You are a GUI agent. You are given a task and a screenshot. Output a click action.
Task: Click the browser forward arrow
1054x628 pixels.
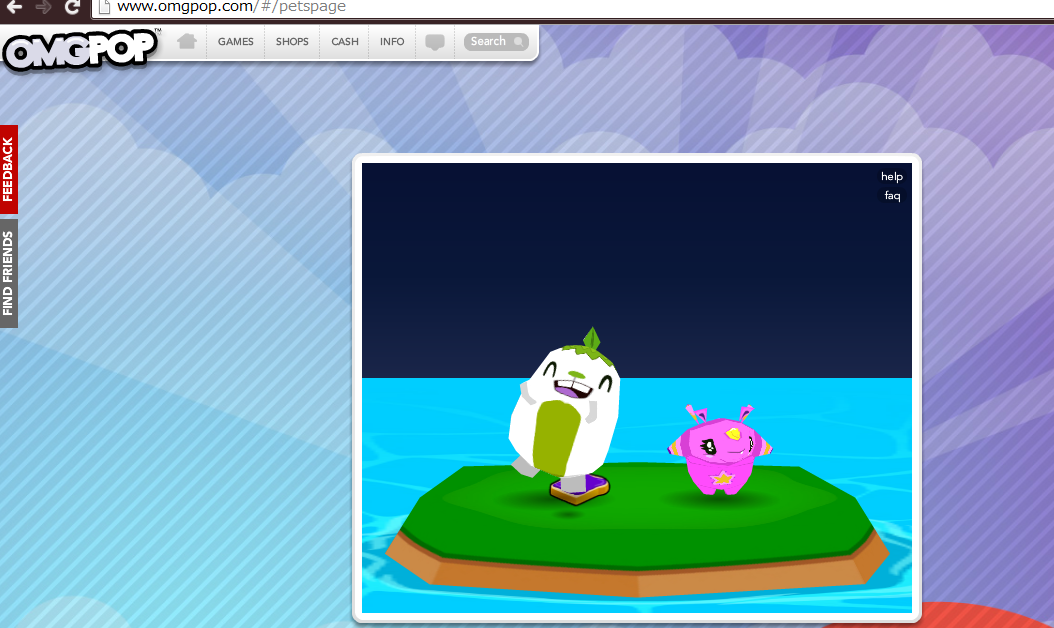click(43, 7)
